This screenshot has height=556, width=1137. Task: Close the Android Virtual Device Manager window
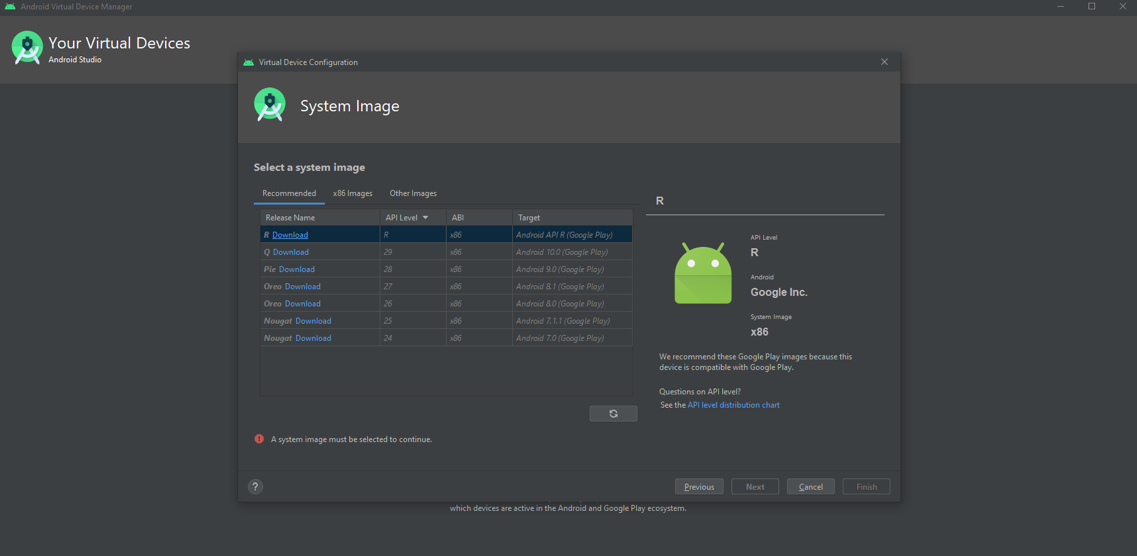coord(1122,7)
